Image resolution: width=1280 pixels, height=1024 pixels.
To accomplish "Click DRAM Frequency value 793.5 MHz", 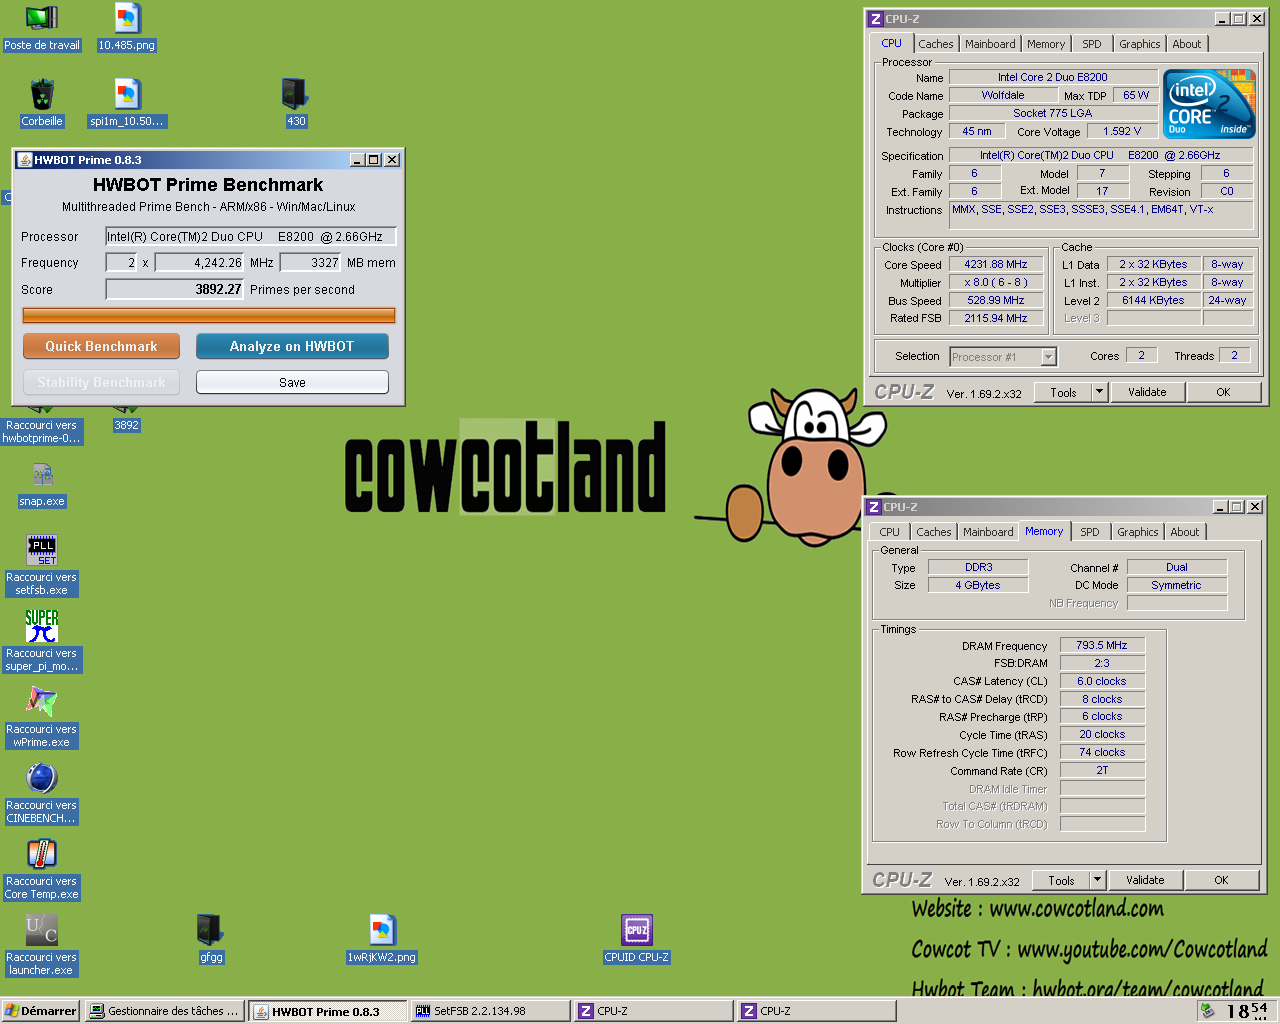I will point(1101,645).
